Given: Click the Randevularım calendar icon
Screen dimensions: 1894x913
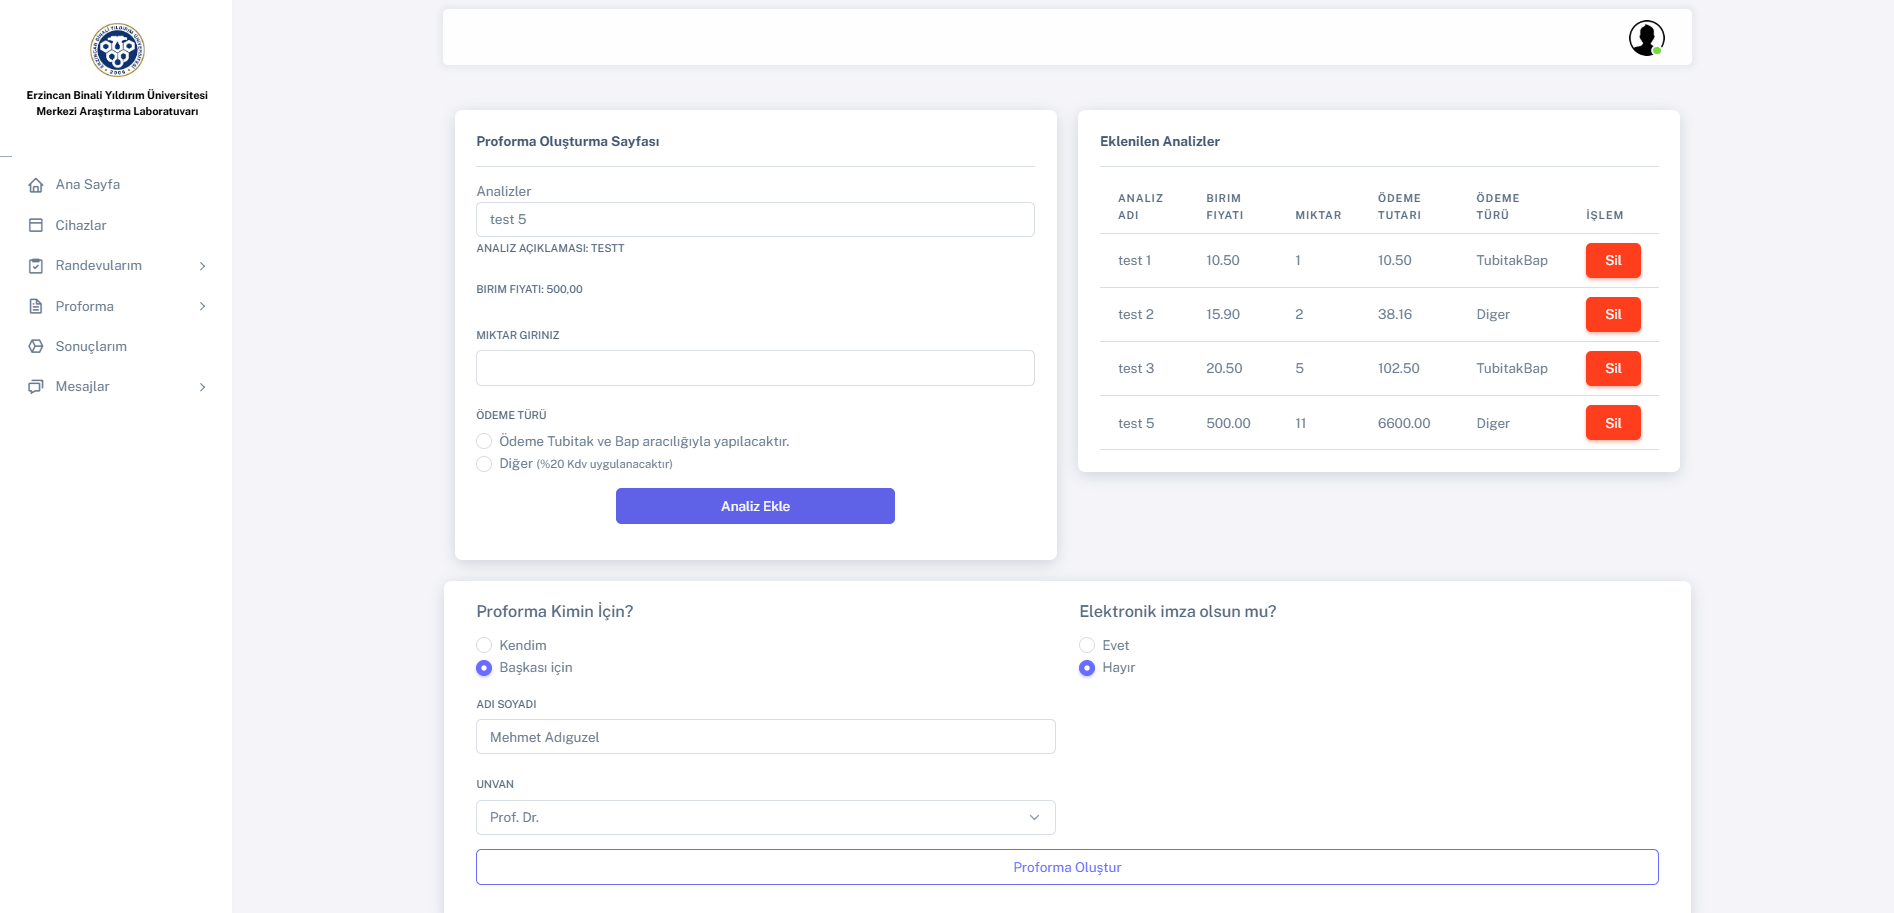Looking at the screenshot, I should click(36, 266).
